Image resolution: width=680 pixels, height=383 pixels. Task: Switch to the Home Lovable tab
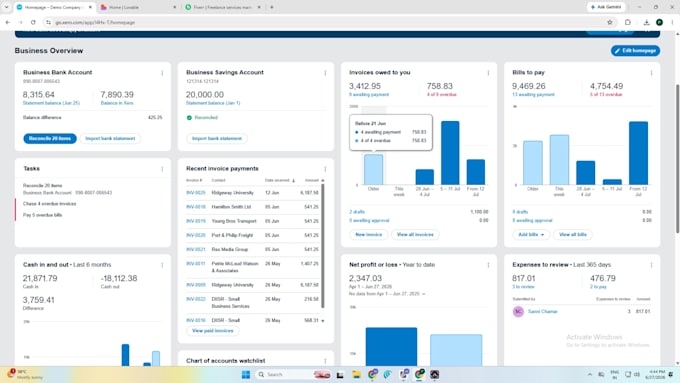coord(136,7)
